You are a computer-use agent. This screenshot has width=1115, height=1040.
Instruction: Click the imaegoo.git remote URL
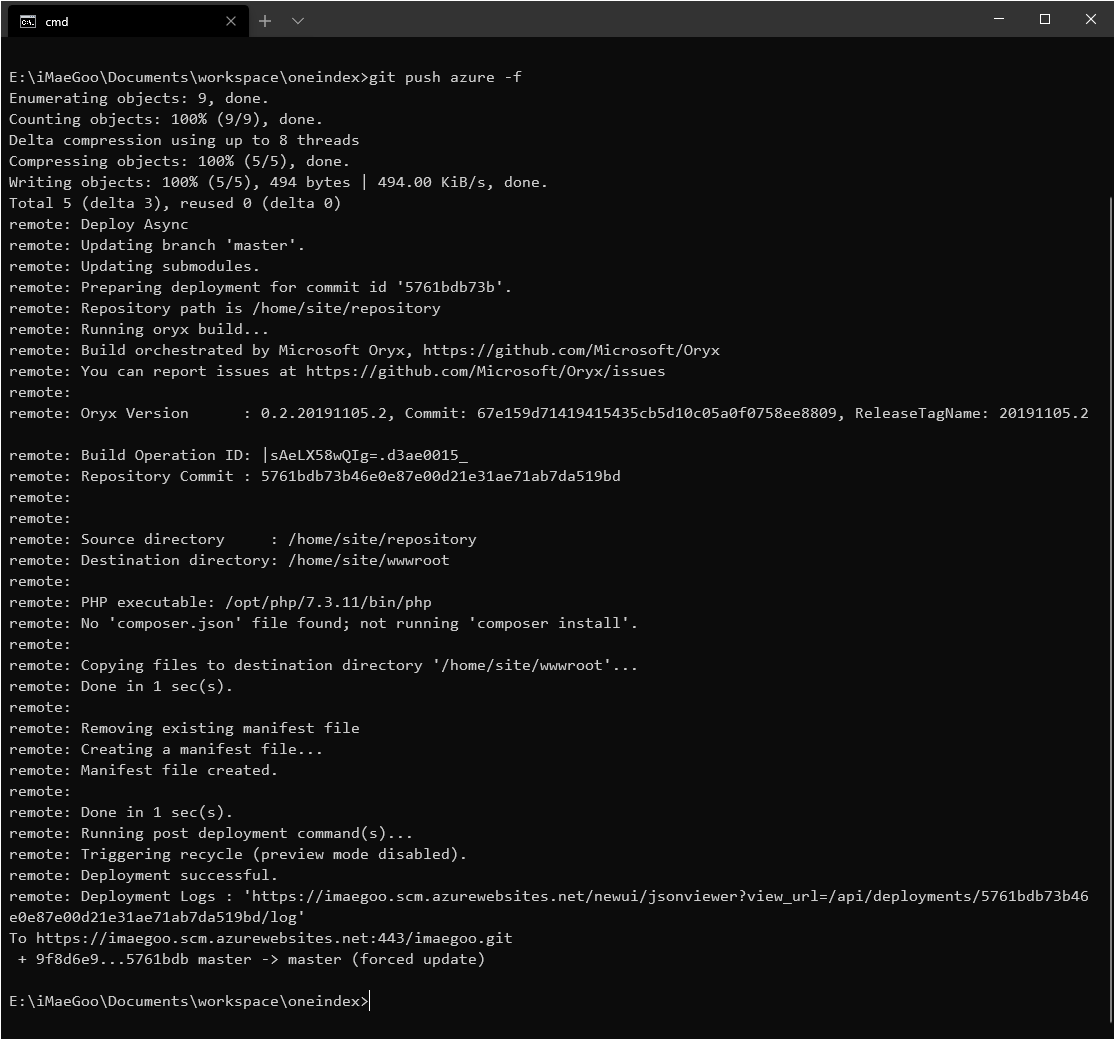(274, 939)
